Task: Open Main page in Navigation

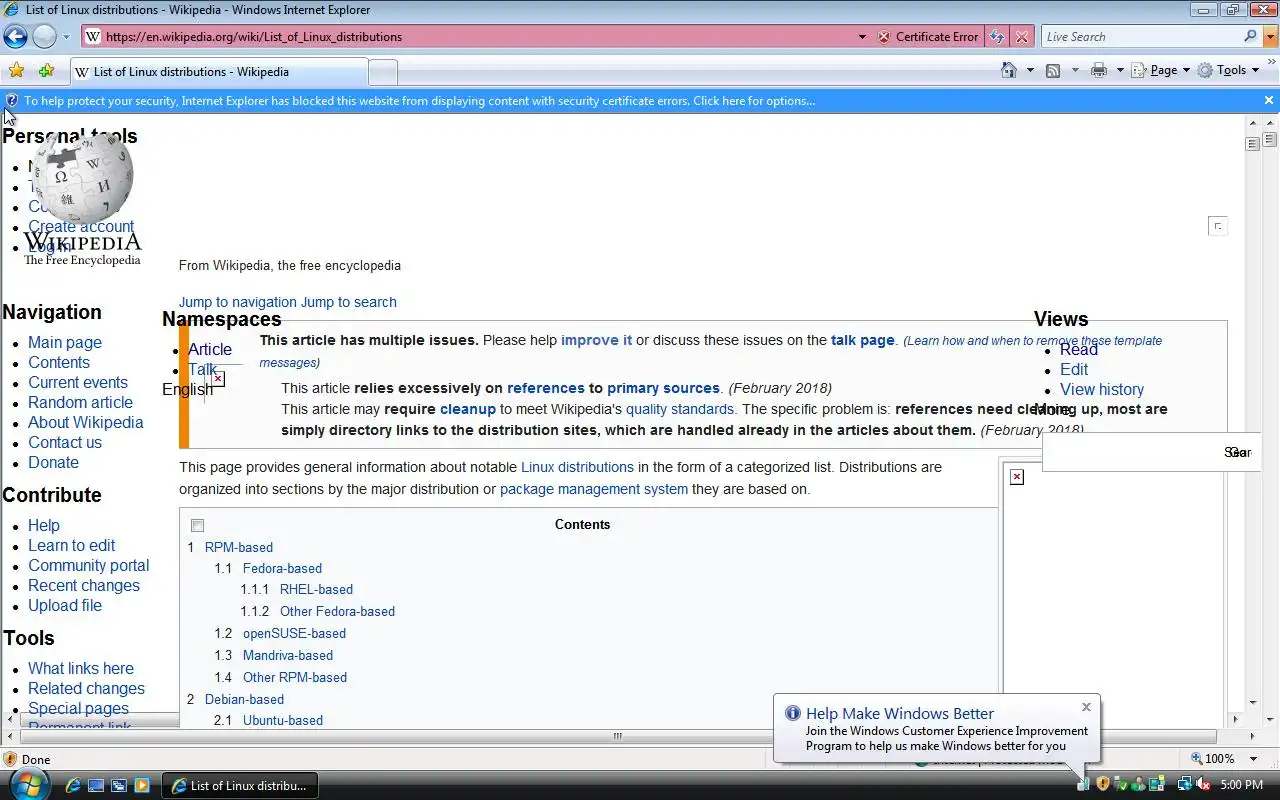Action: tap(65, 343)
